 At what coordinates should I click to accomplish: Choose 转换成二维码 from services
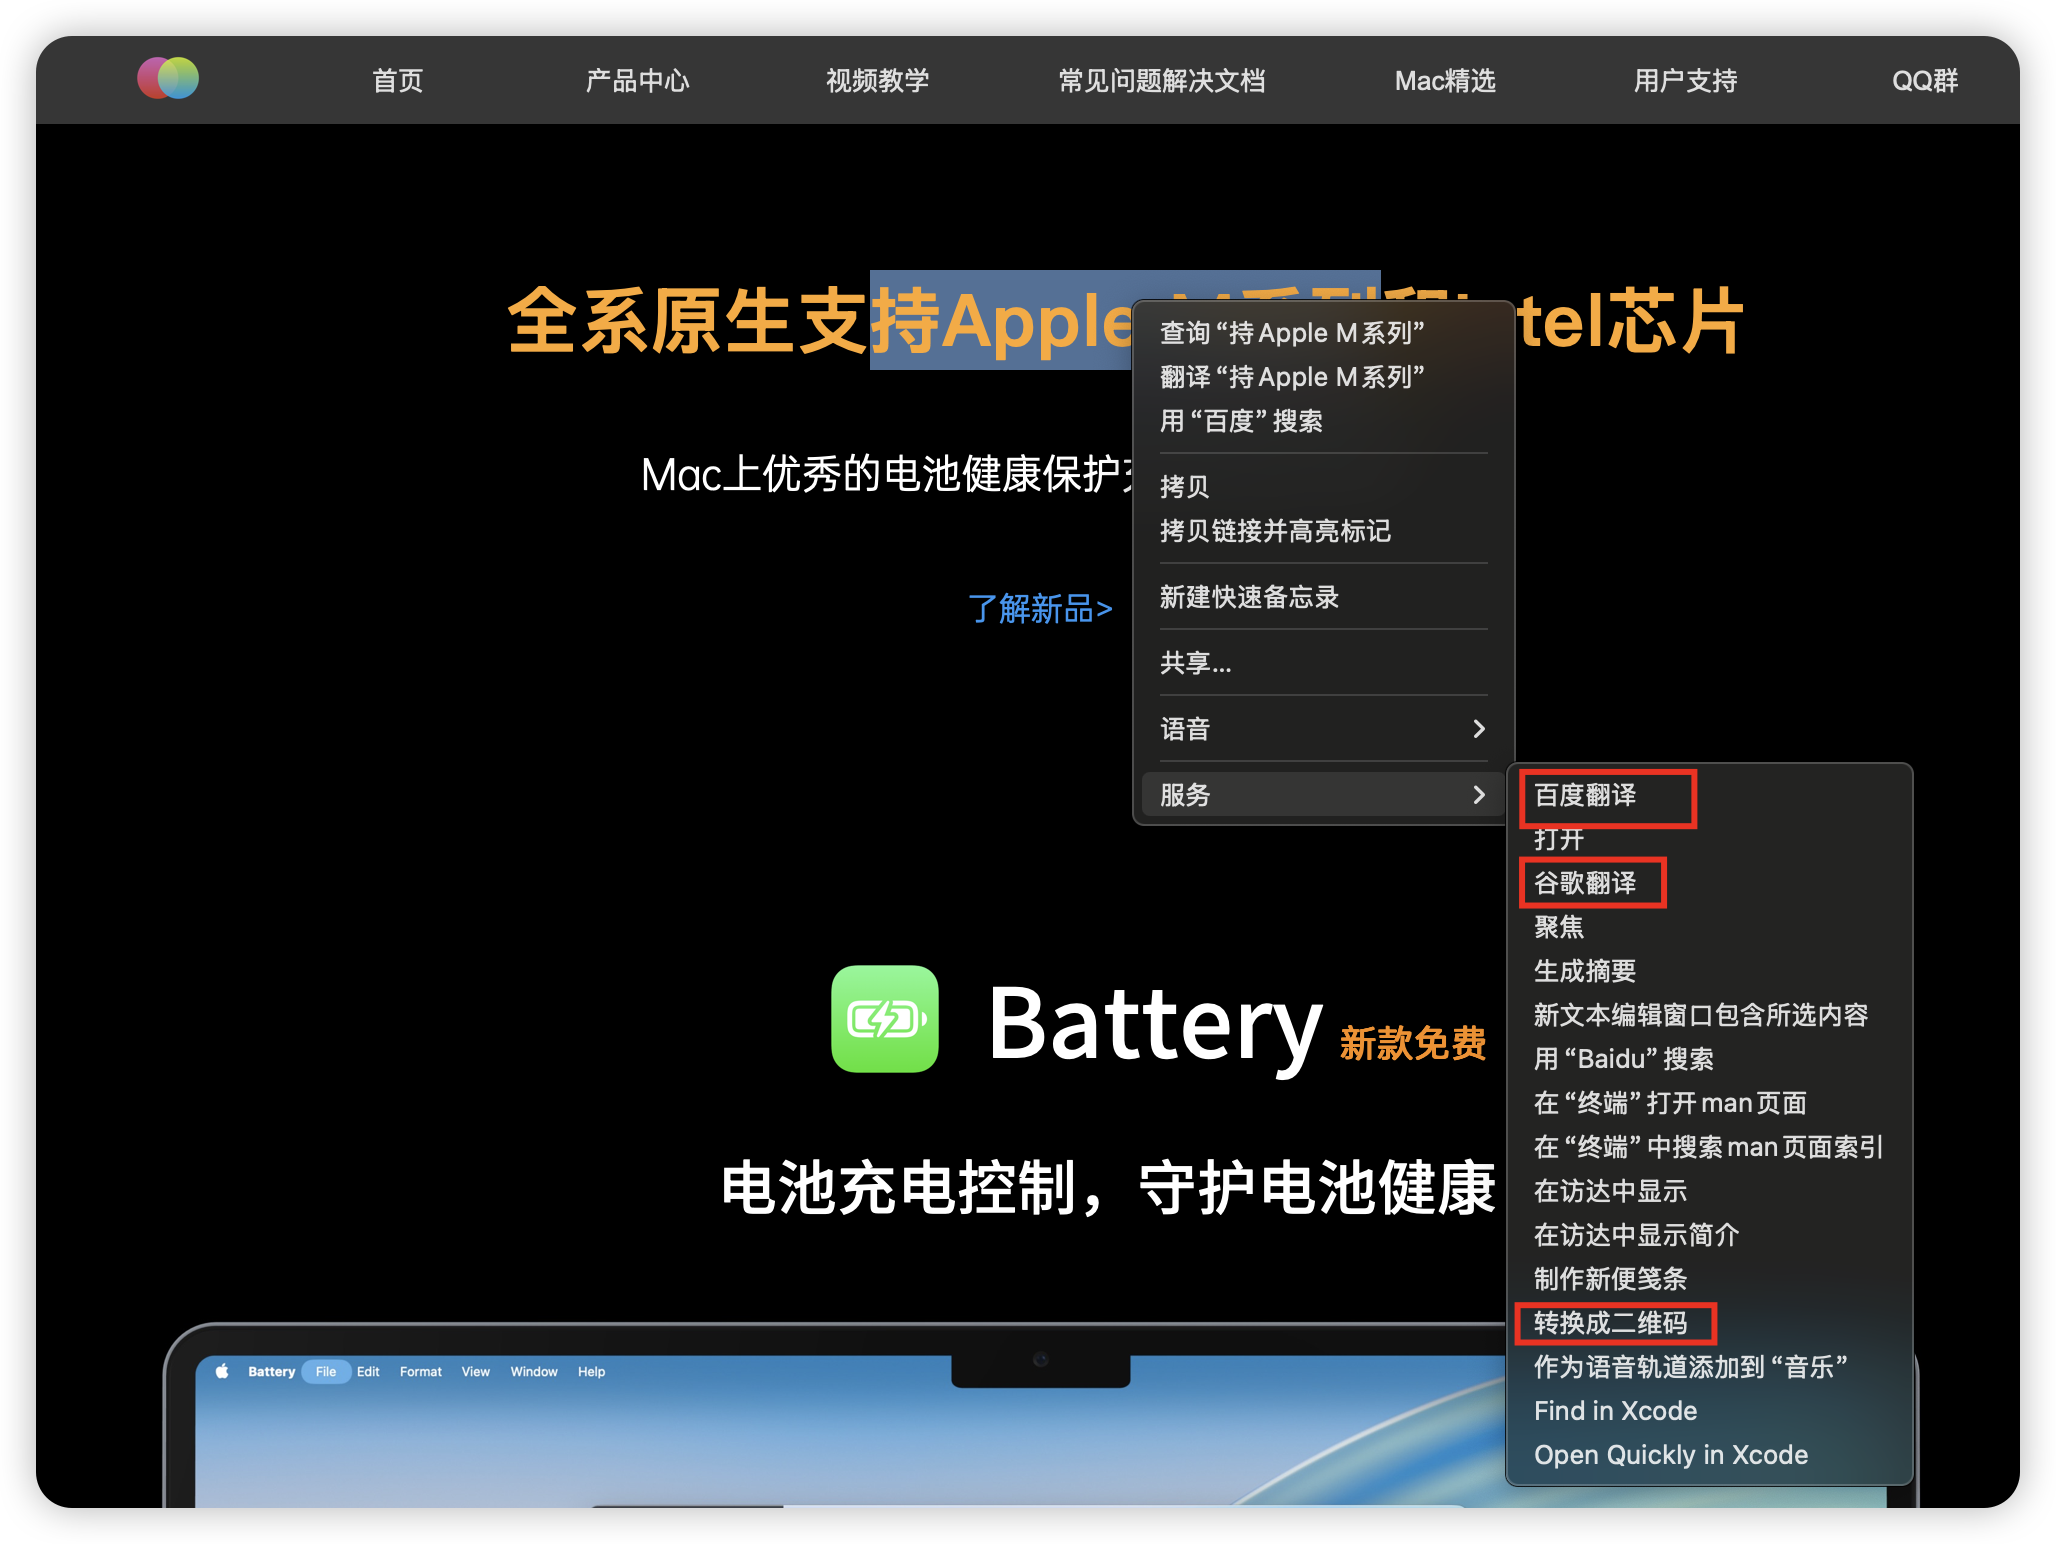click(x=1610, y=1323)
